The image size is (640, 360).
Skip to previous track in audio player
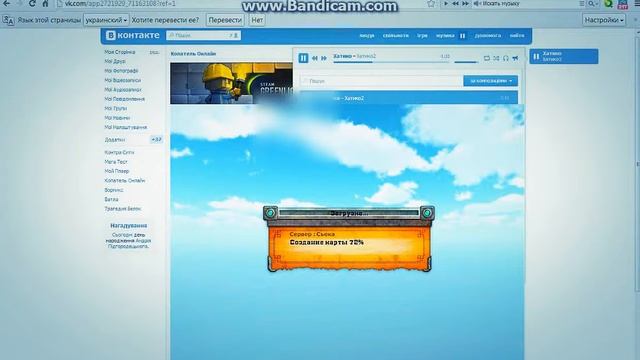(315, 58)
